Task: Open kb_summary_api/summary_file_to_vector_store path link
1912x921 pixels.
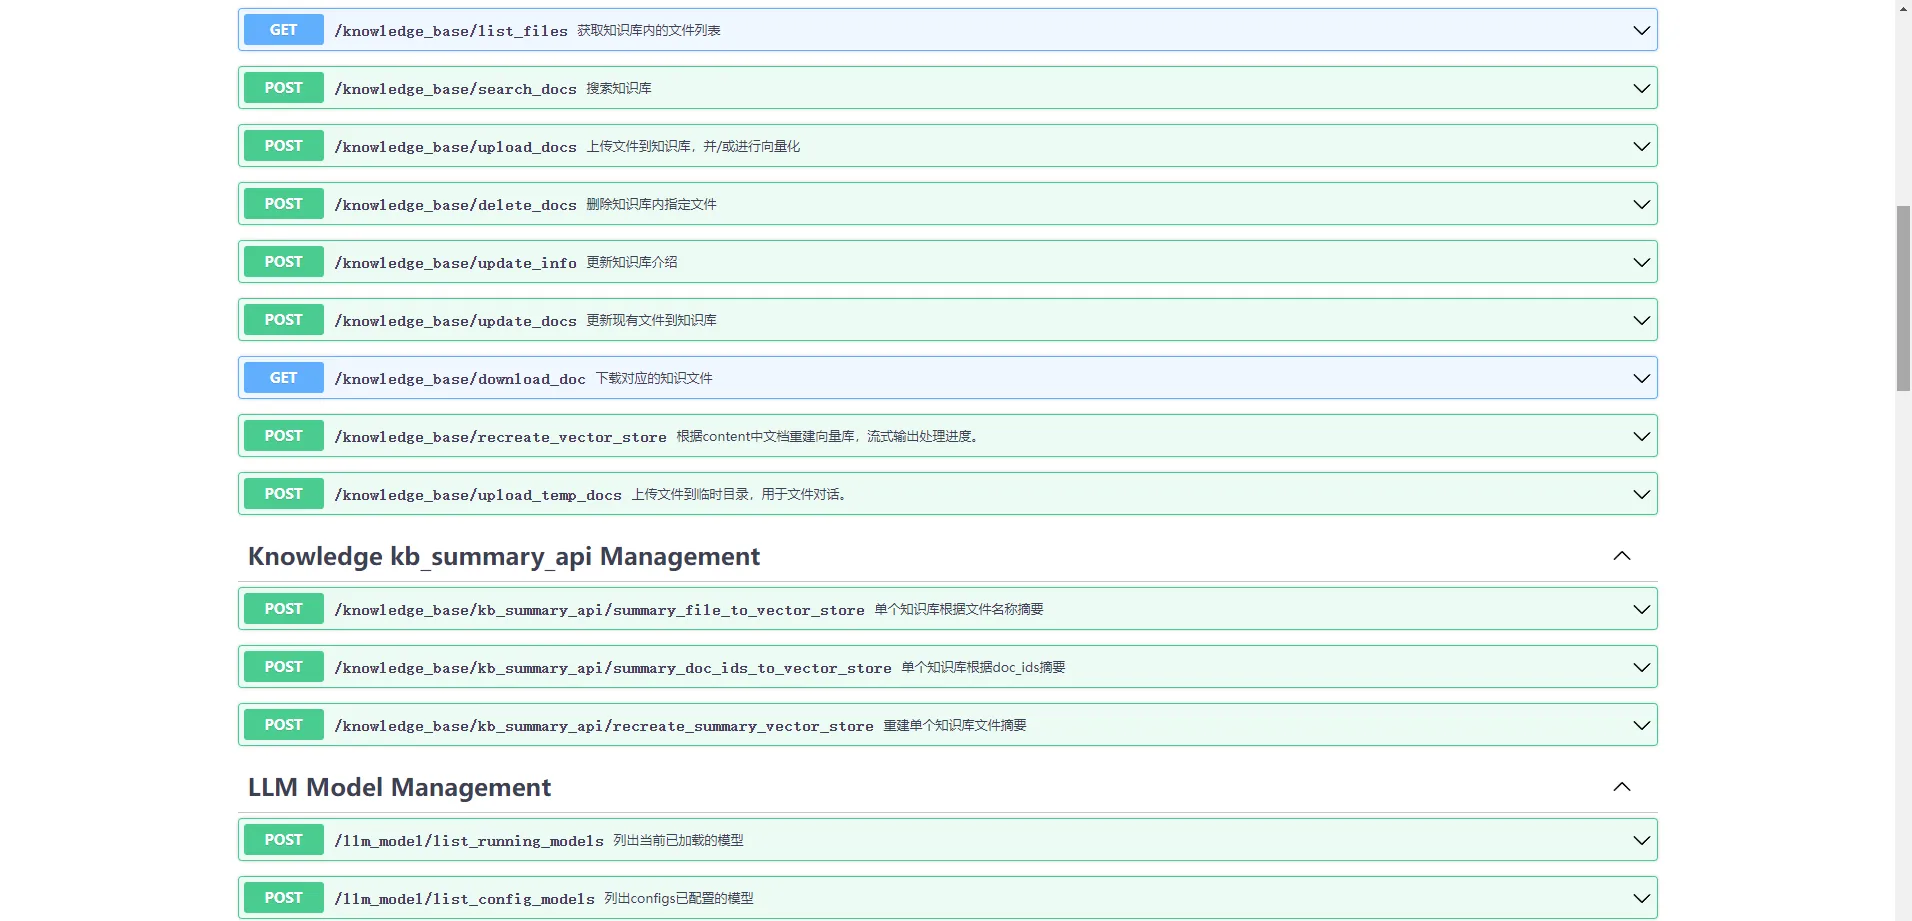Action: click(x=599, y=610)
